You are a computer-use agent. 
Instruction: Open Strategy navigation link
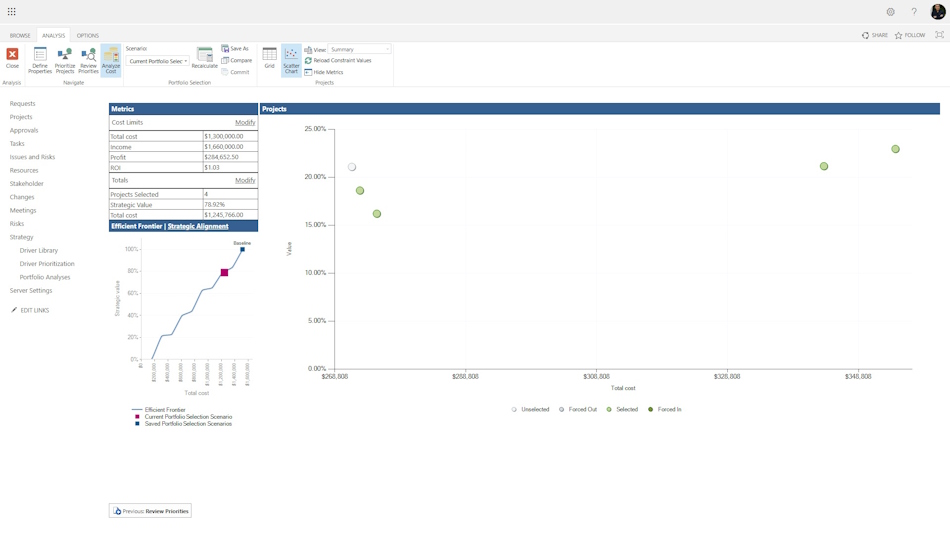(x=21, y=237)
